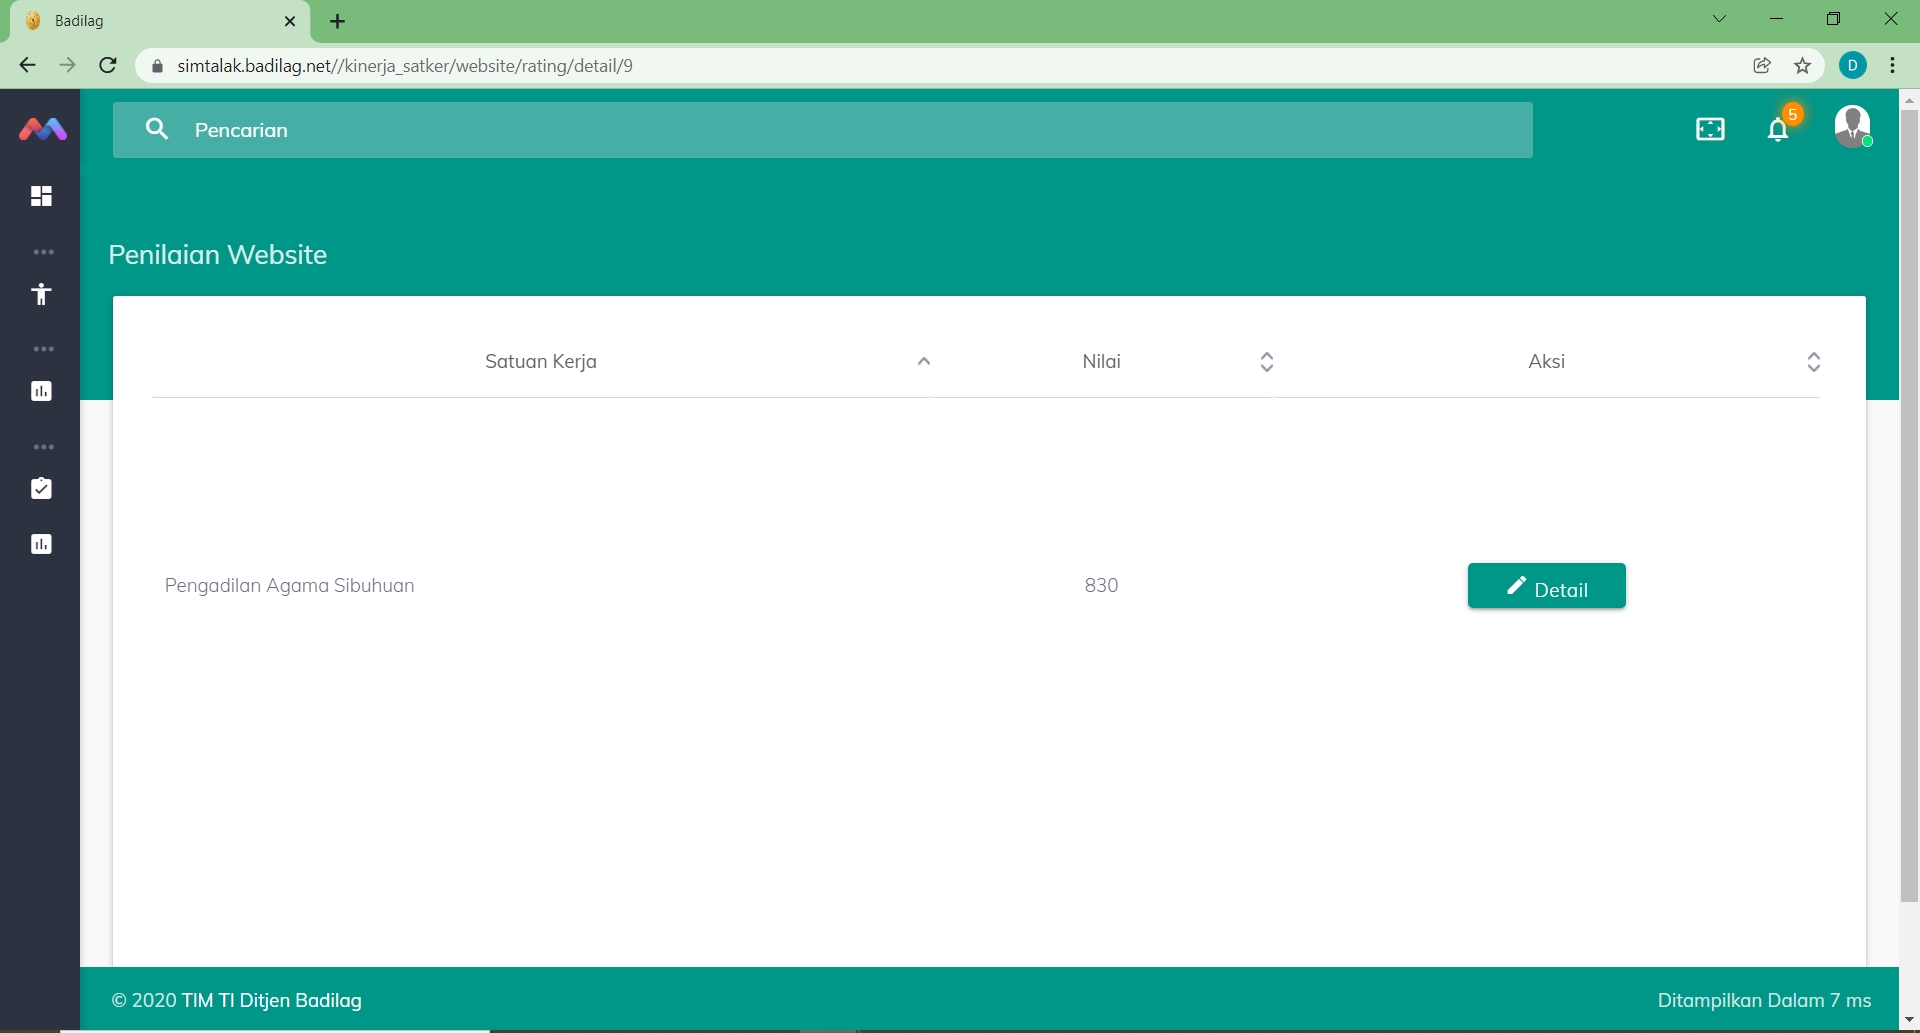Click in the Pencarian search field
1920x1033 pixels.
[822, 130]
